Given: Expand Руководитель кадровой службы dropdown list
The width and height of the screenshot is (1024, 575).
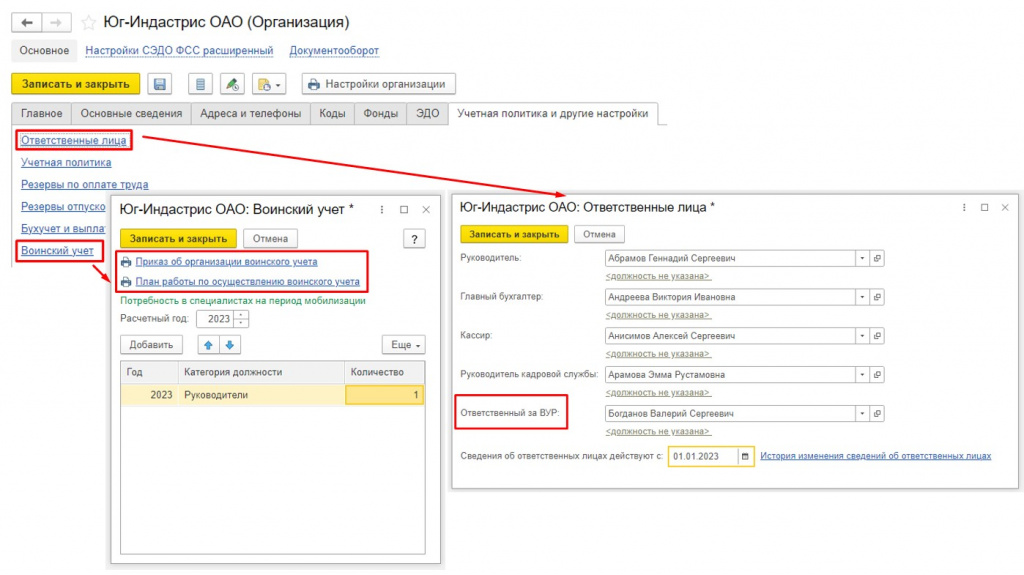Looking at the screenshot, I should (x=862, y=374).
